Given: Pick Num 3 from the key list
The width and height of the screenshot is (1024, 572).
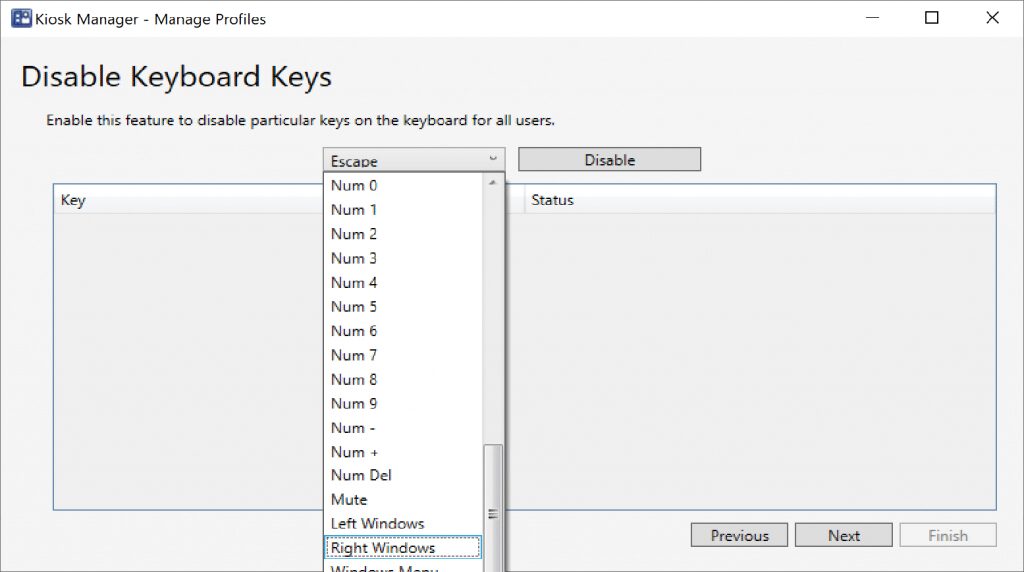Looking at the screenshot, I should [x=355, y=258].
